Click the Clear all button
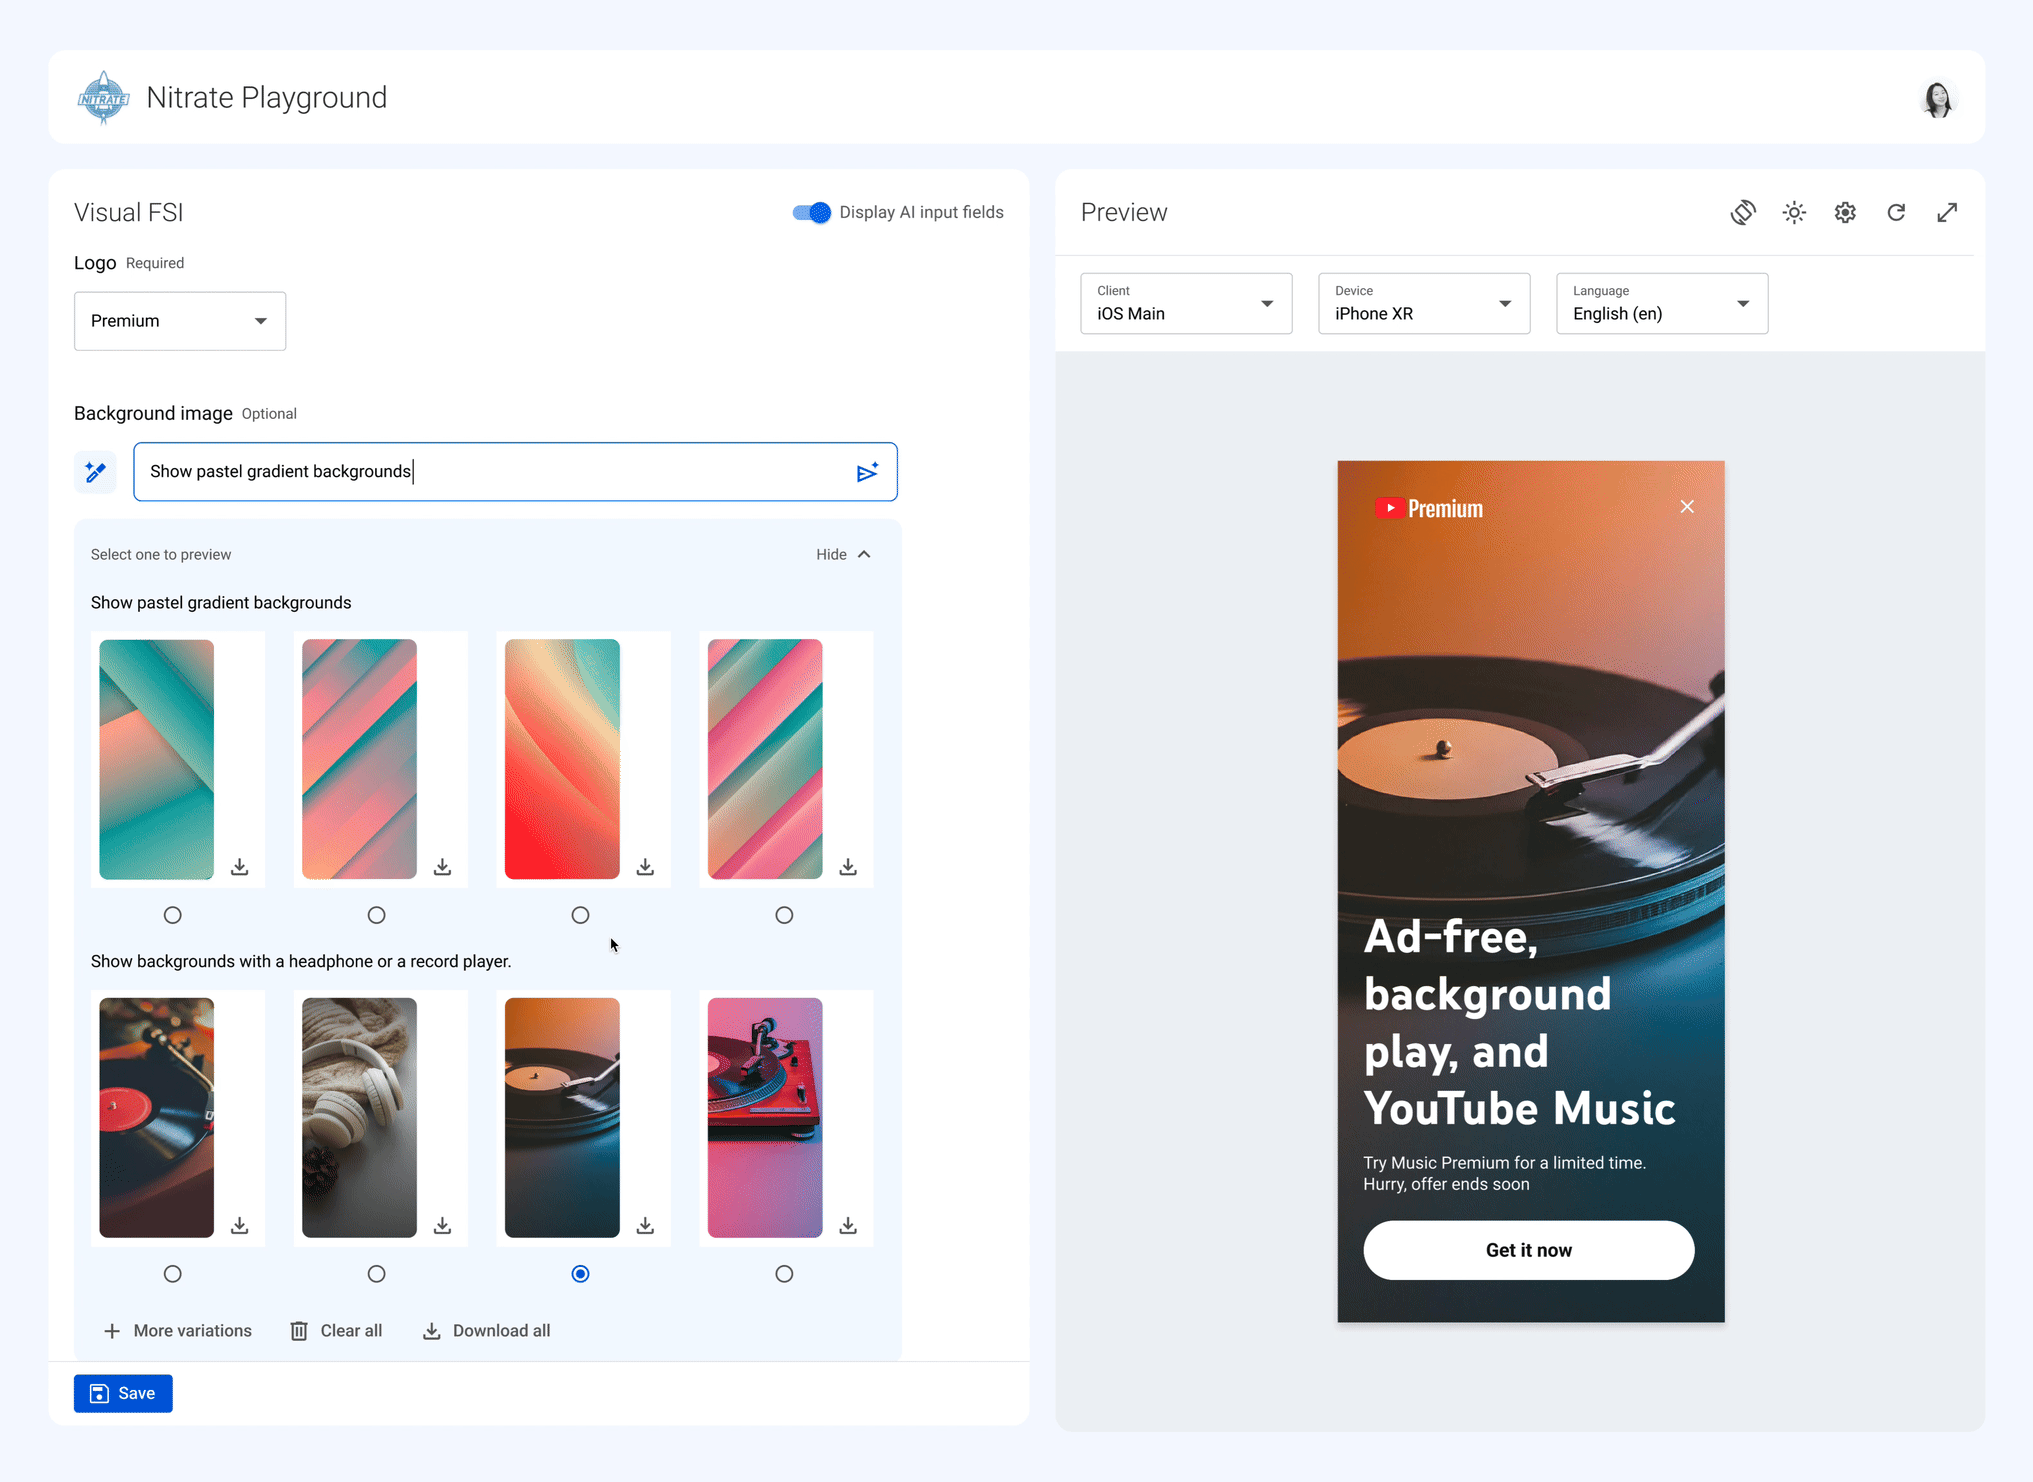Image resolution: width=2033 pixels, height=1482 pixels. 337,1331
